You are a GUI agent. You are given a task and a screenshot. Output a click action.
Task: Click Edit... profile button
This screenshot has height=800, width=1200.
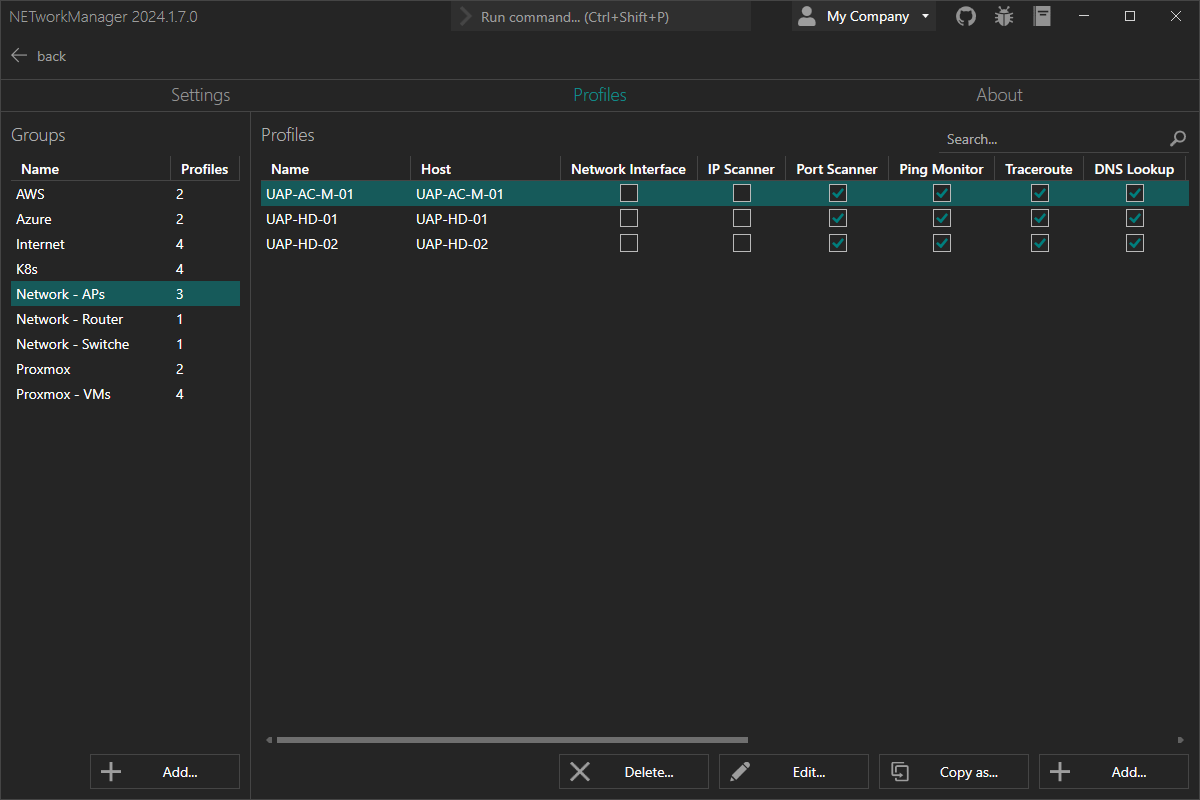(794, 772)
